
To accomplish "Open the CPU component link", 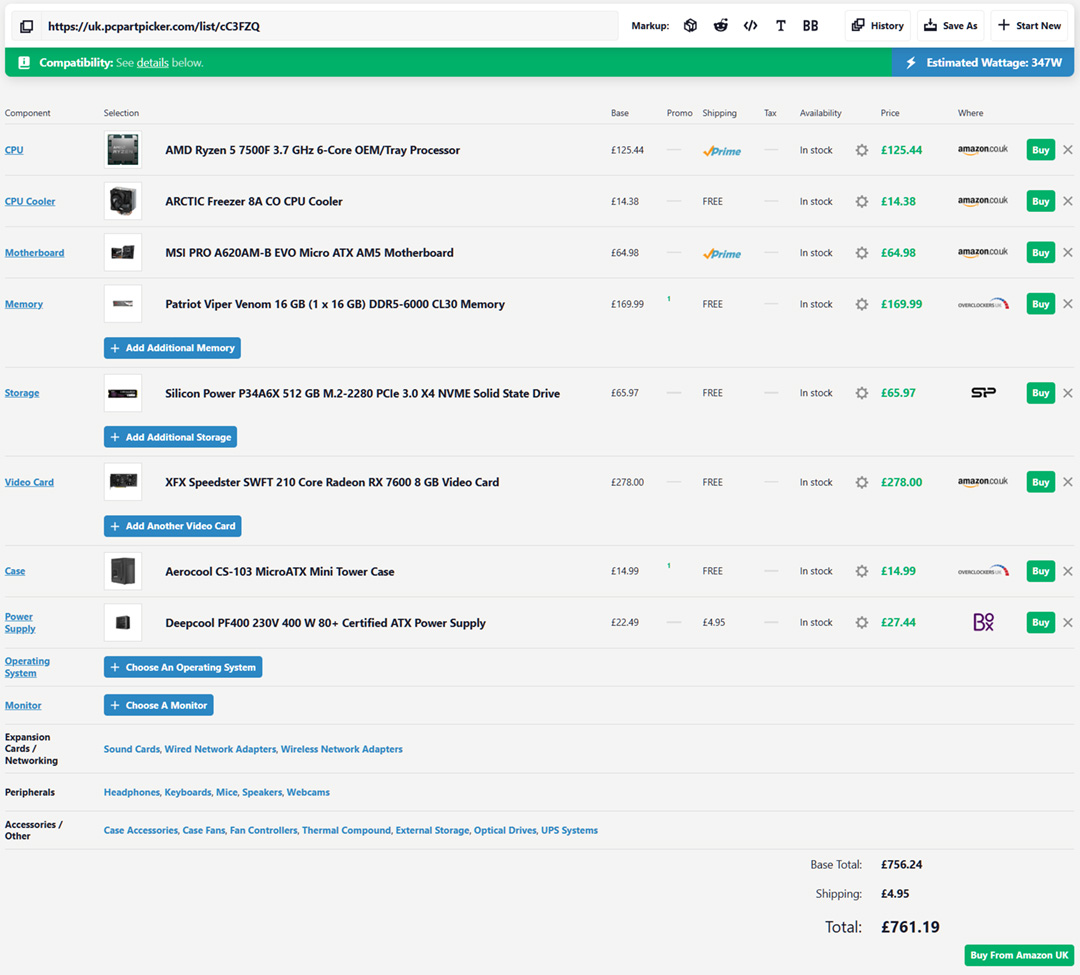I will [x=14, y=150].
